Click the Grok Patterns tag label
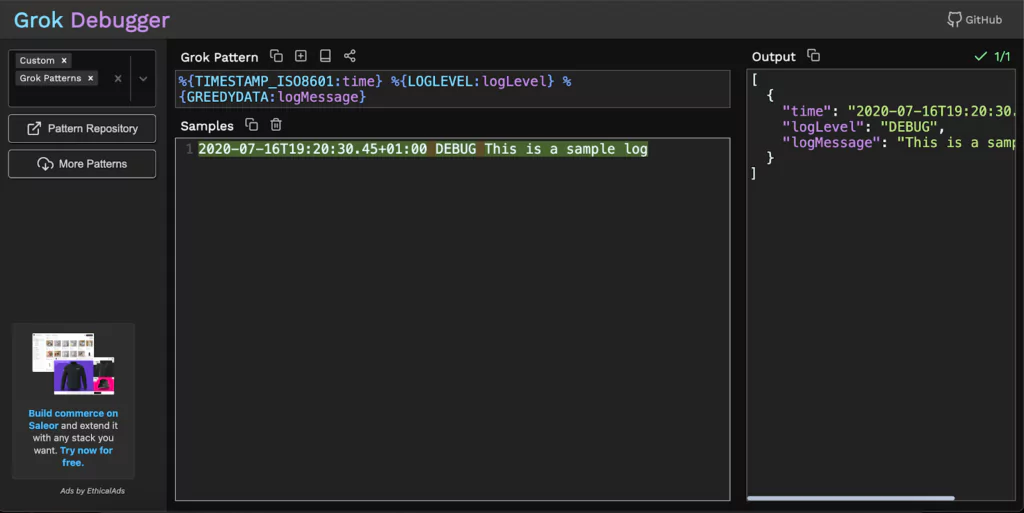 coord(50,78)
